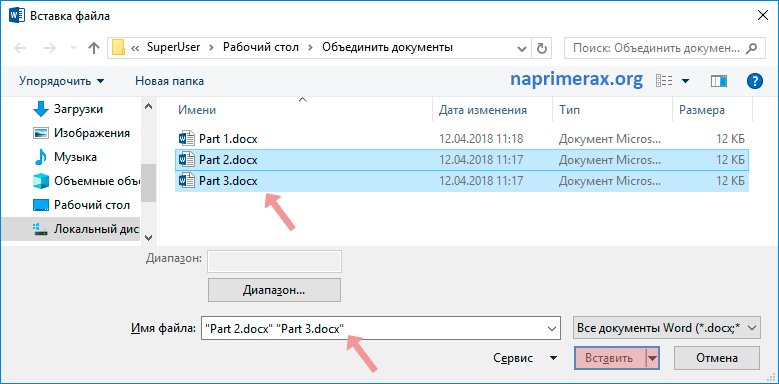The height and width of the screenshot is (384, 779).
Task: Open the Упорядочить menu
Action: tap(62, 81)
